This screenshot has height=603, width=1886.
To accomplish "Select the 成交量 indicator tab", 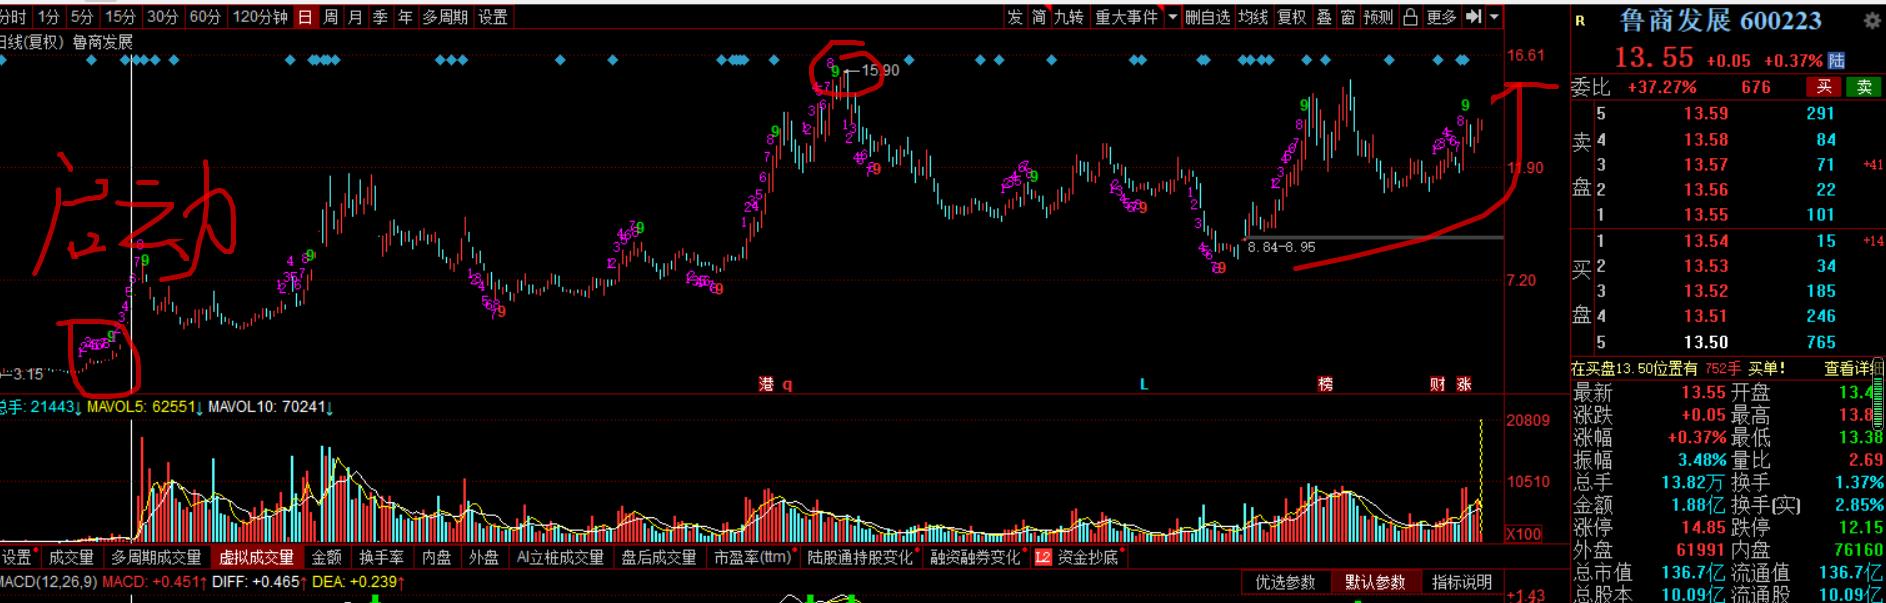I will coord(71,557).
